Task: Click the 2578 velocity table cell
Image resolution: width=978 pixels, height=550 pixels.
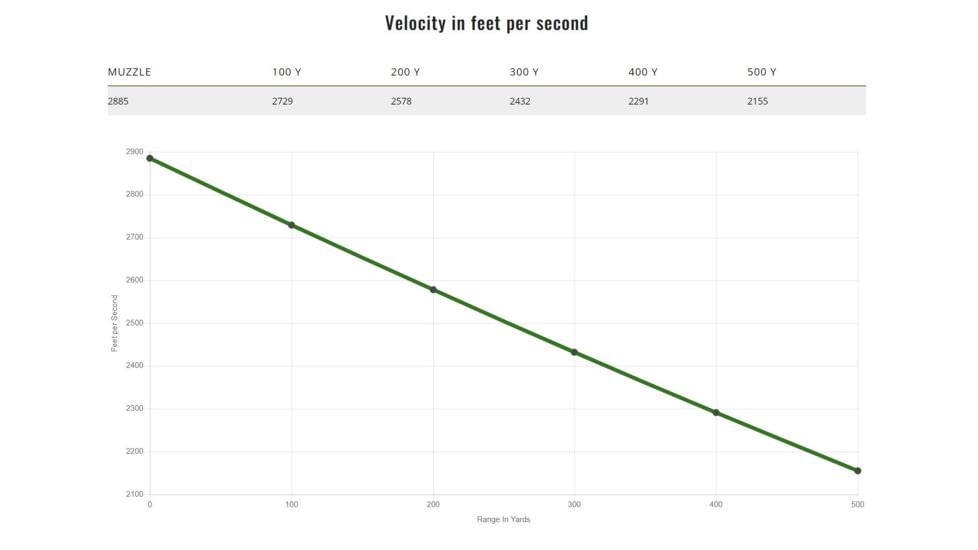Action: point(401,101)
